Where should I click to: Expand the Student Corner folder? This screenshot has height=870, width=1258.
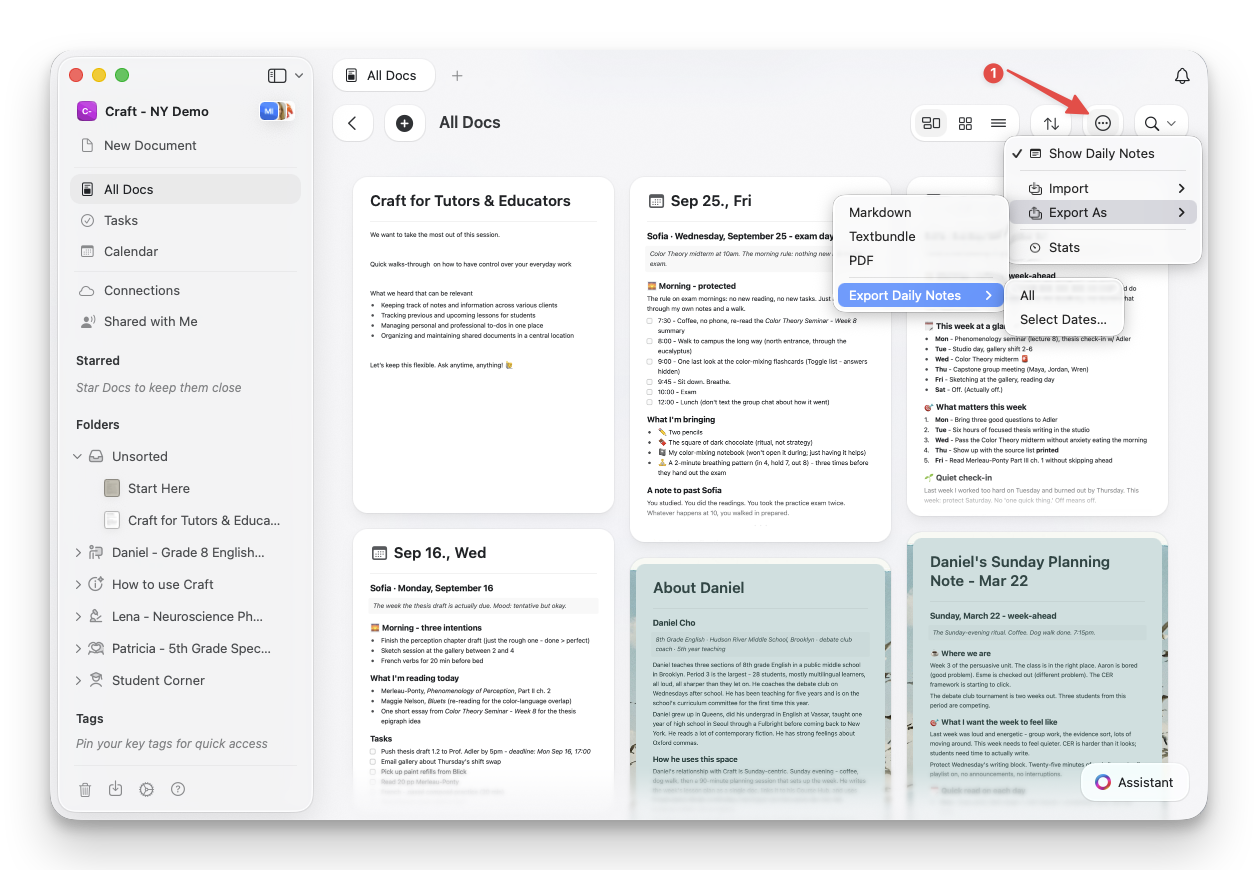coord(78,680)
